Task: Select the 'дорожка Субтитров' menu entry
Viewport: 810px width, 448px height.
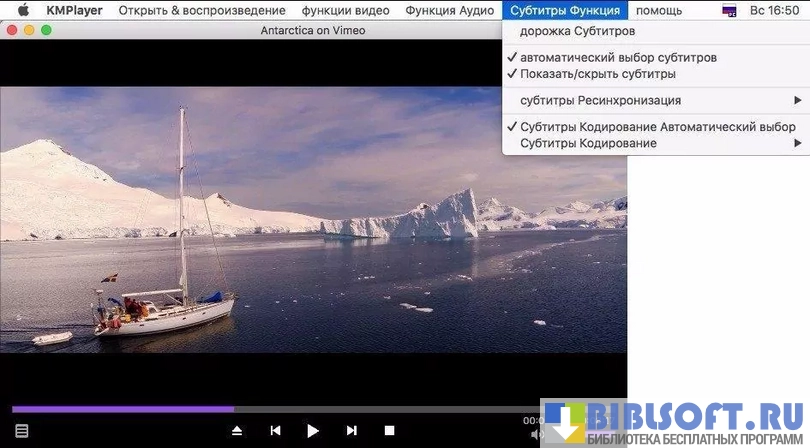Action: coord(577,31)
